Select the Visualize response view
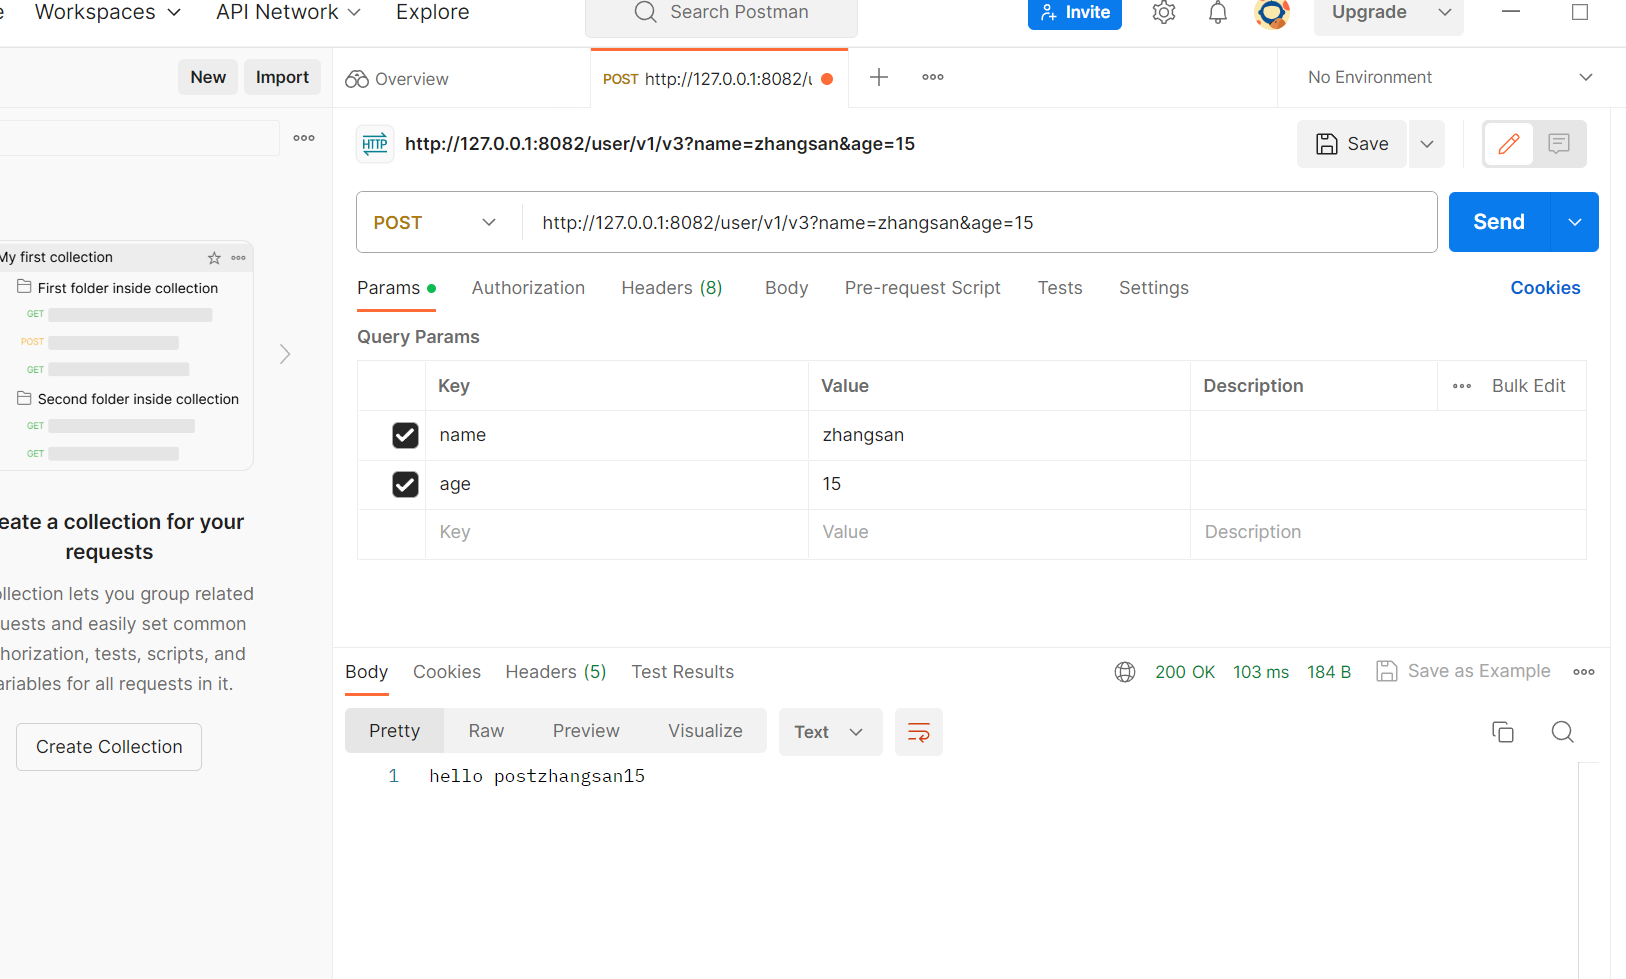The height and width of the screenshot is (979, 1626). (x=705, y=731)
